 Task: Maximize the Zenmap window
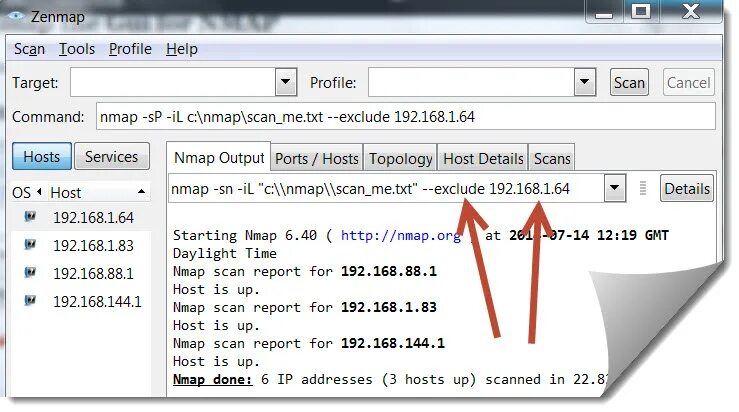click(x=641, y=11)
